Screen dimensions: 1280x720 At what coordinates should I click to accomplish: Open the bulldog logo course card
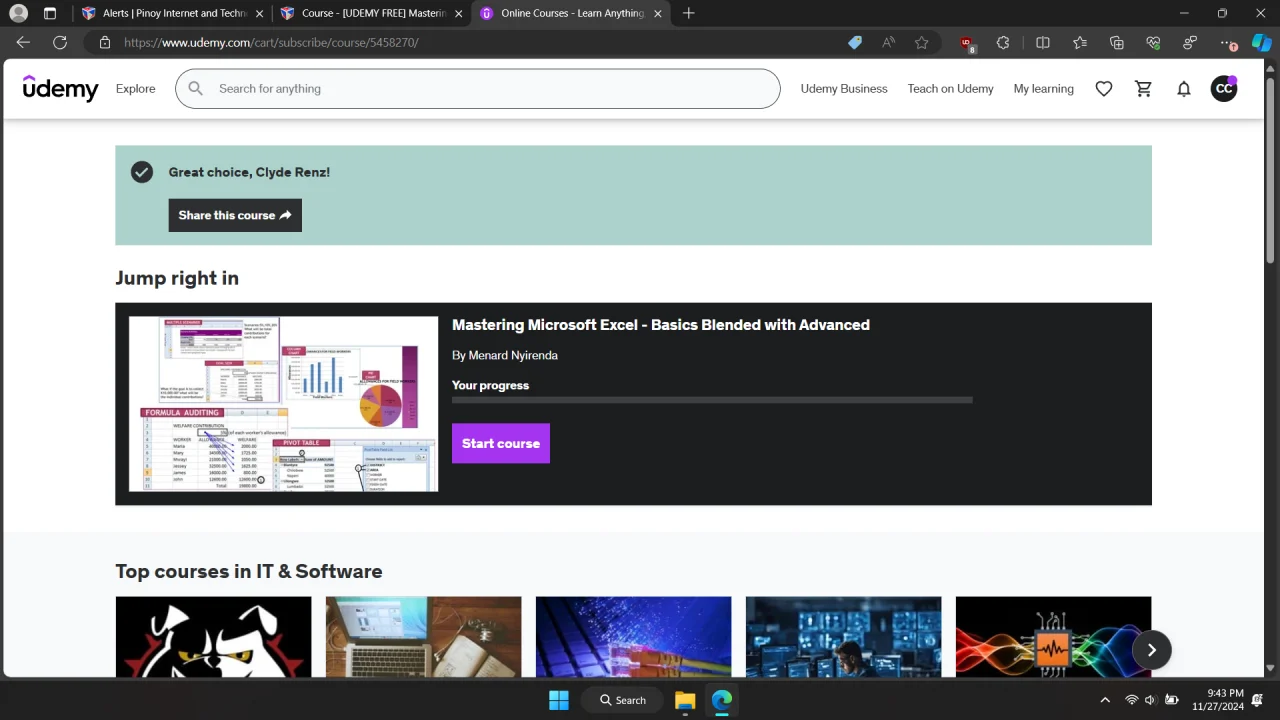213,637
